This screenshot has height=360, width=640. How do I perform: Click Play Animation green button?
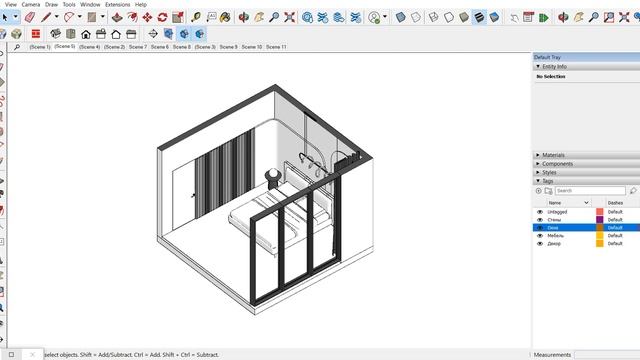(x=543, y=17)
